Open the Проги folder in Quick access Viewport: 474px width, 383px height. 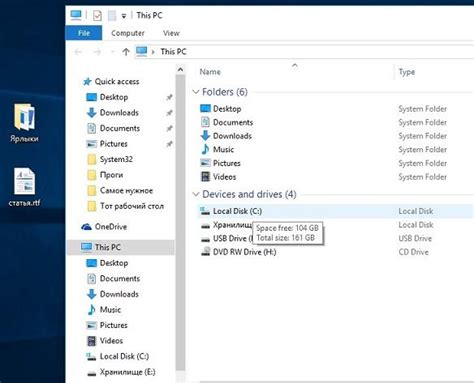point(105,175)
